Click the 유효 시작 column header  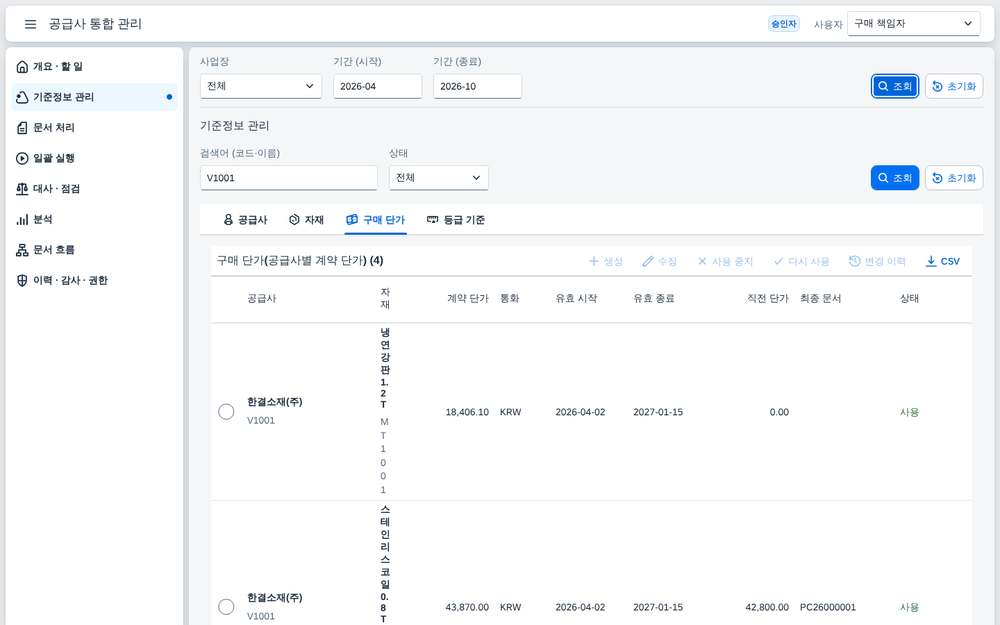coord(576,298)
